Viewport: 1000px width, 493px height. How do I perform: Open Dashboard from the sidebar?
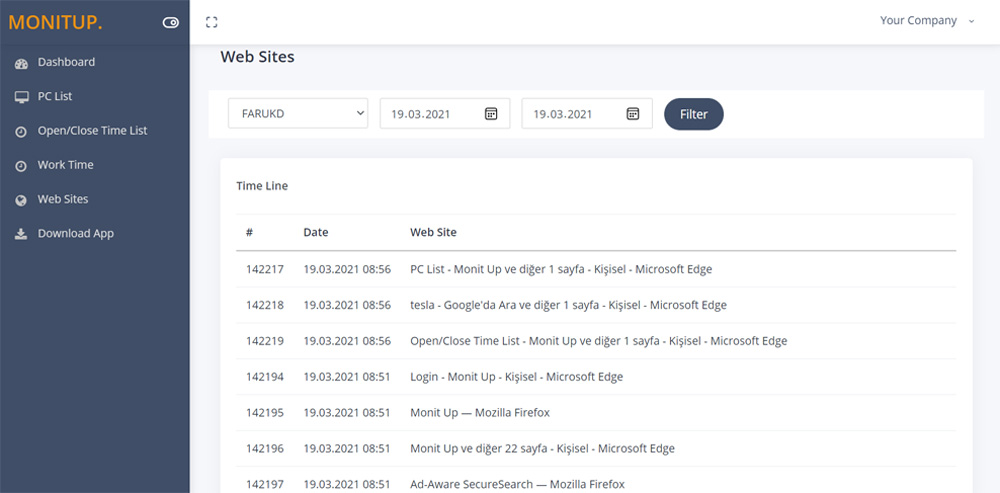[66, 62]
